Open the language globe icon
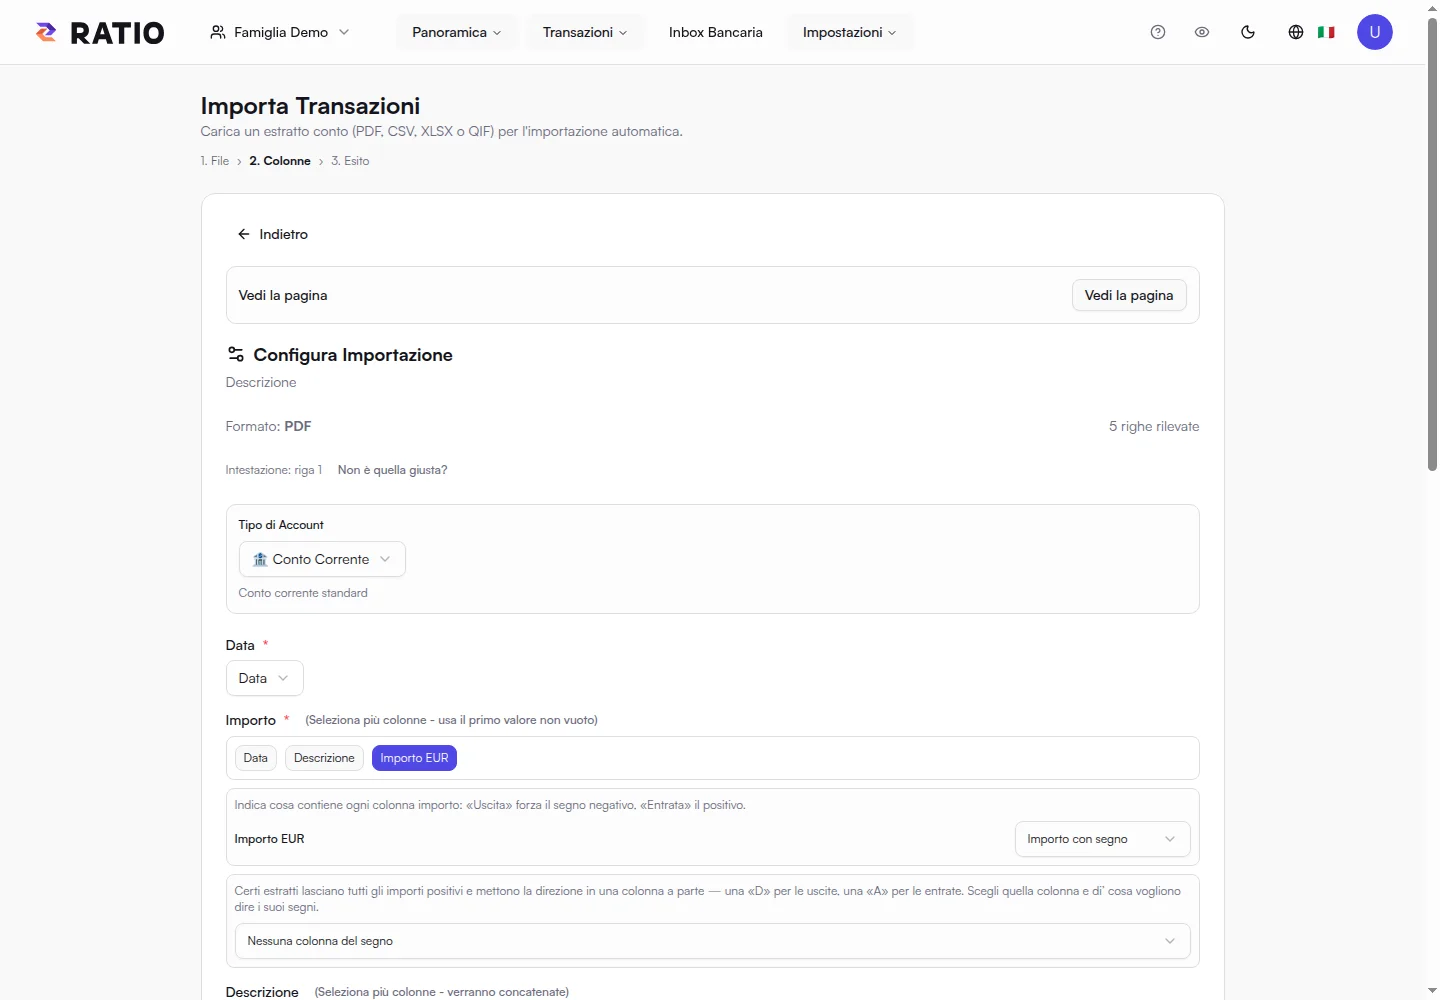This screenshot has width=1440, height=1000. [1296, 32]
